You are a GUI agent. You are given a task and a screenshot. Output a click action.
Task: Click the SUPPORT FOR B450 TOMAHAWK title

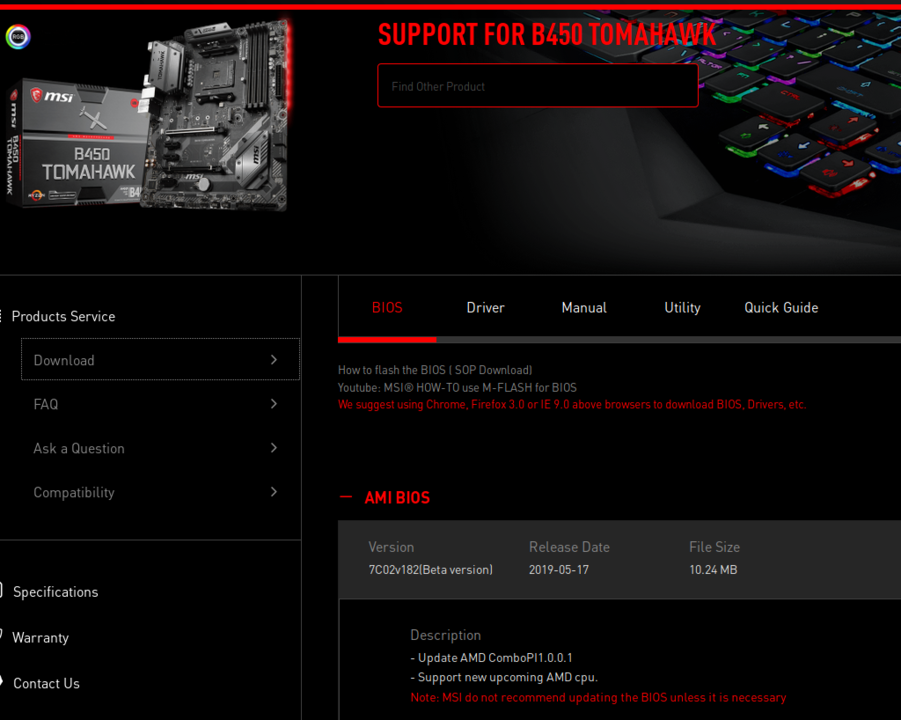pyautogui.click(x=547, y=34)
